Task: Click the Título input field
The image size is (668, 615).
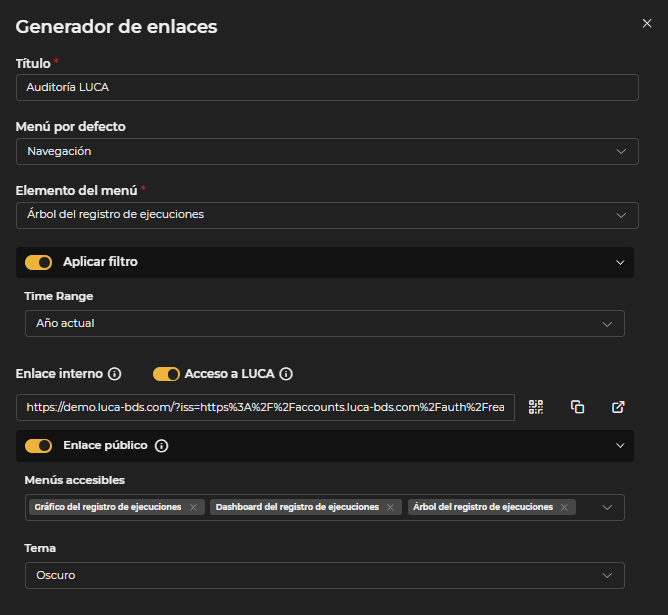Action: 327,87
